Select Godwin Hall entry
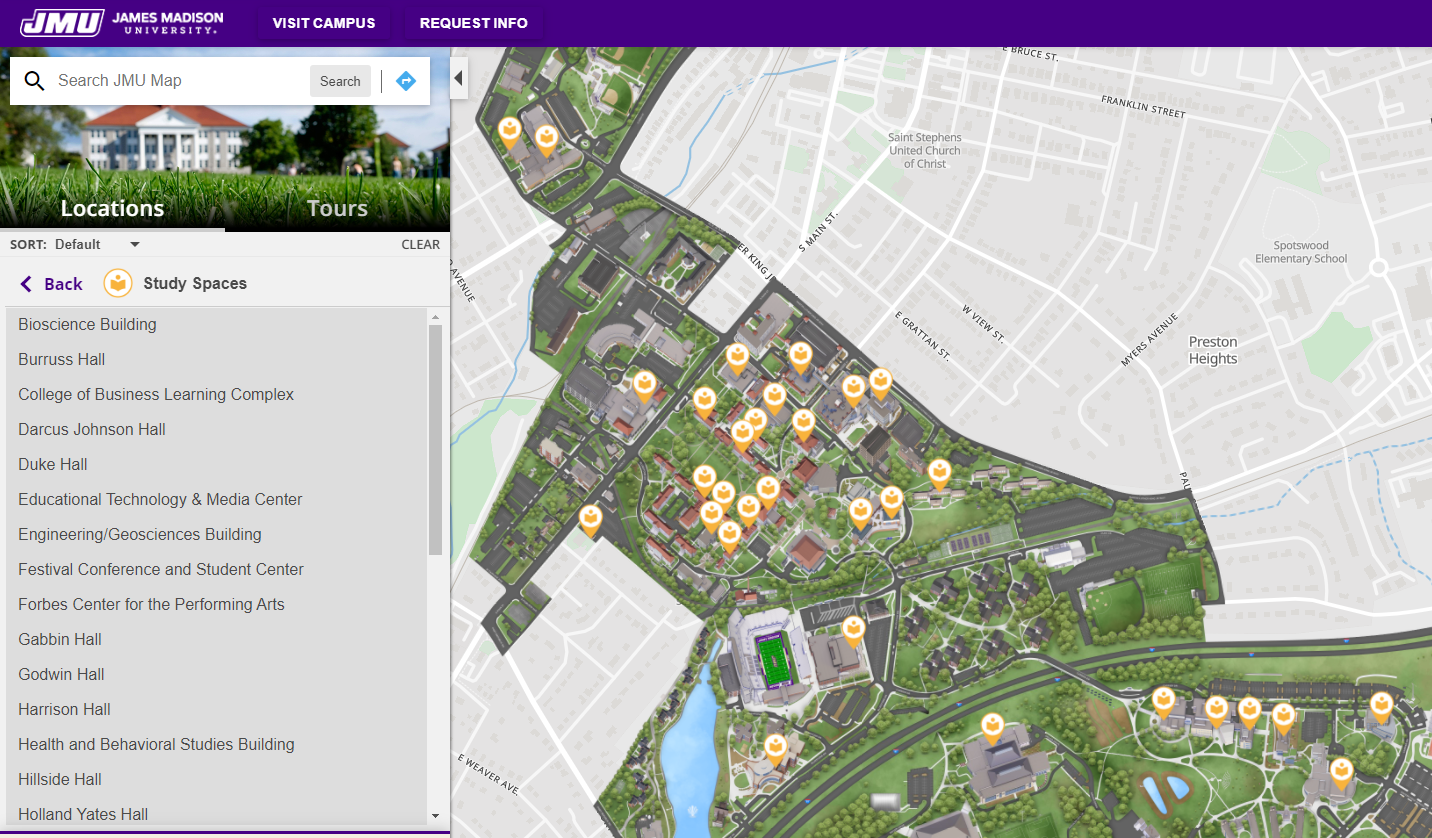 (217, 674)
